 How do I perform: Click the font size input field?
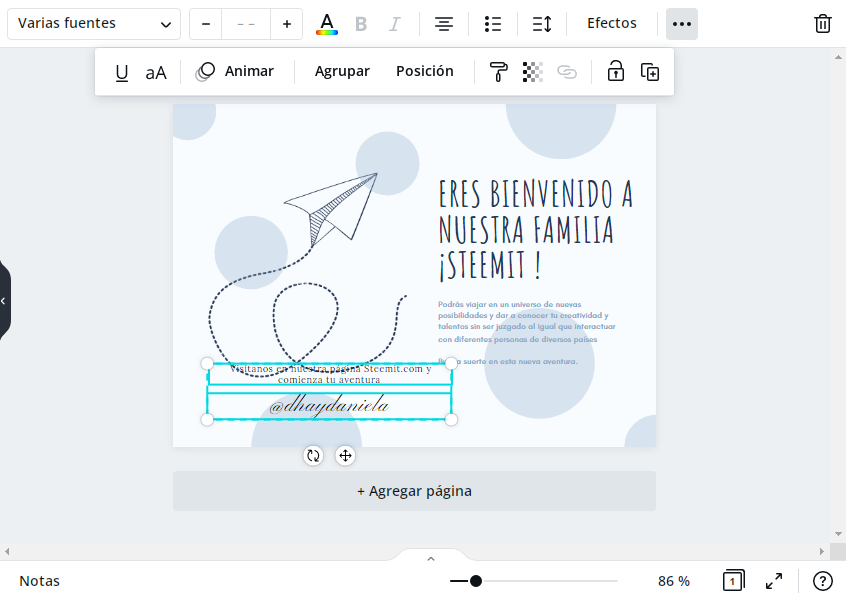click(x=246, y=24)
